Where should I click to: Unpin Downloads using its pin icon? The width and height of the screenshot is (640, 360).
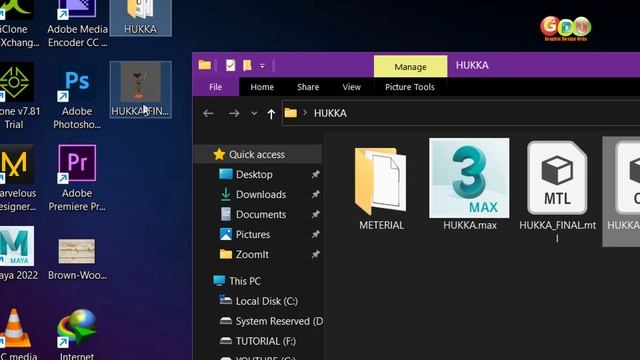point(316,194)
